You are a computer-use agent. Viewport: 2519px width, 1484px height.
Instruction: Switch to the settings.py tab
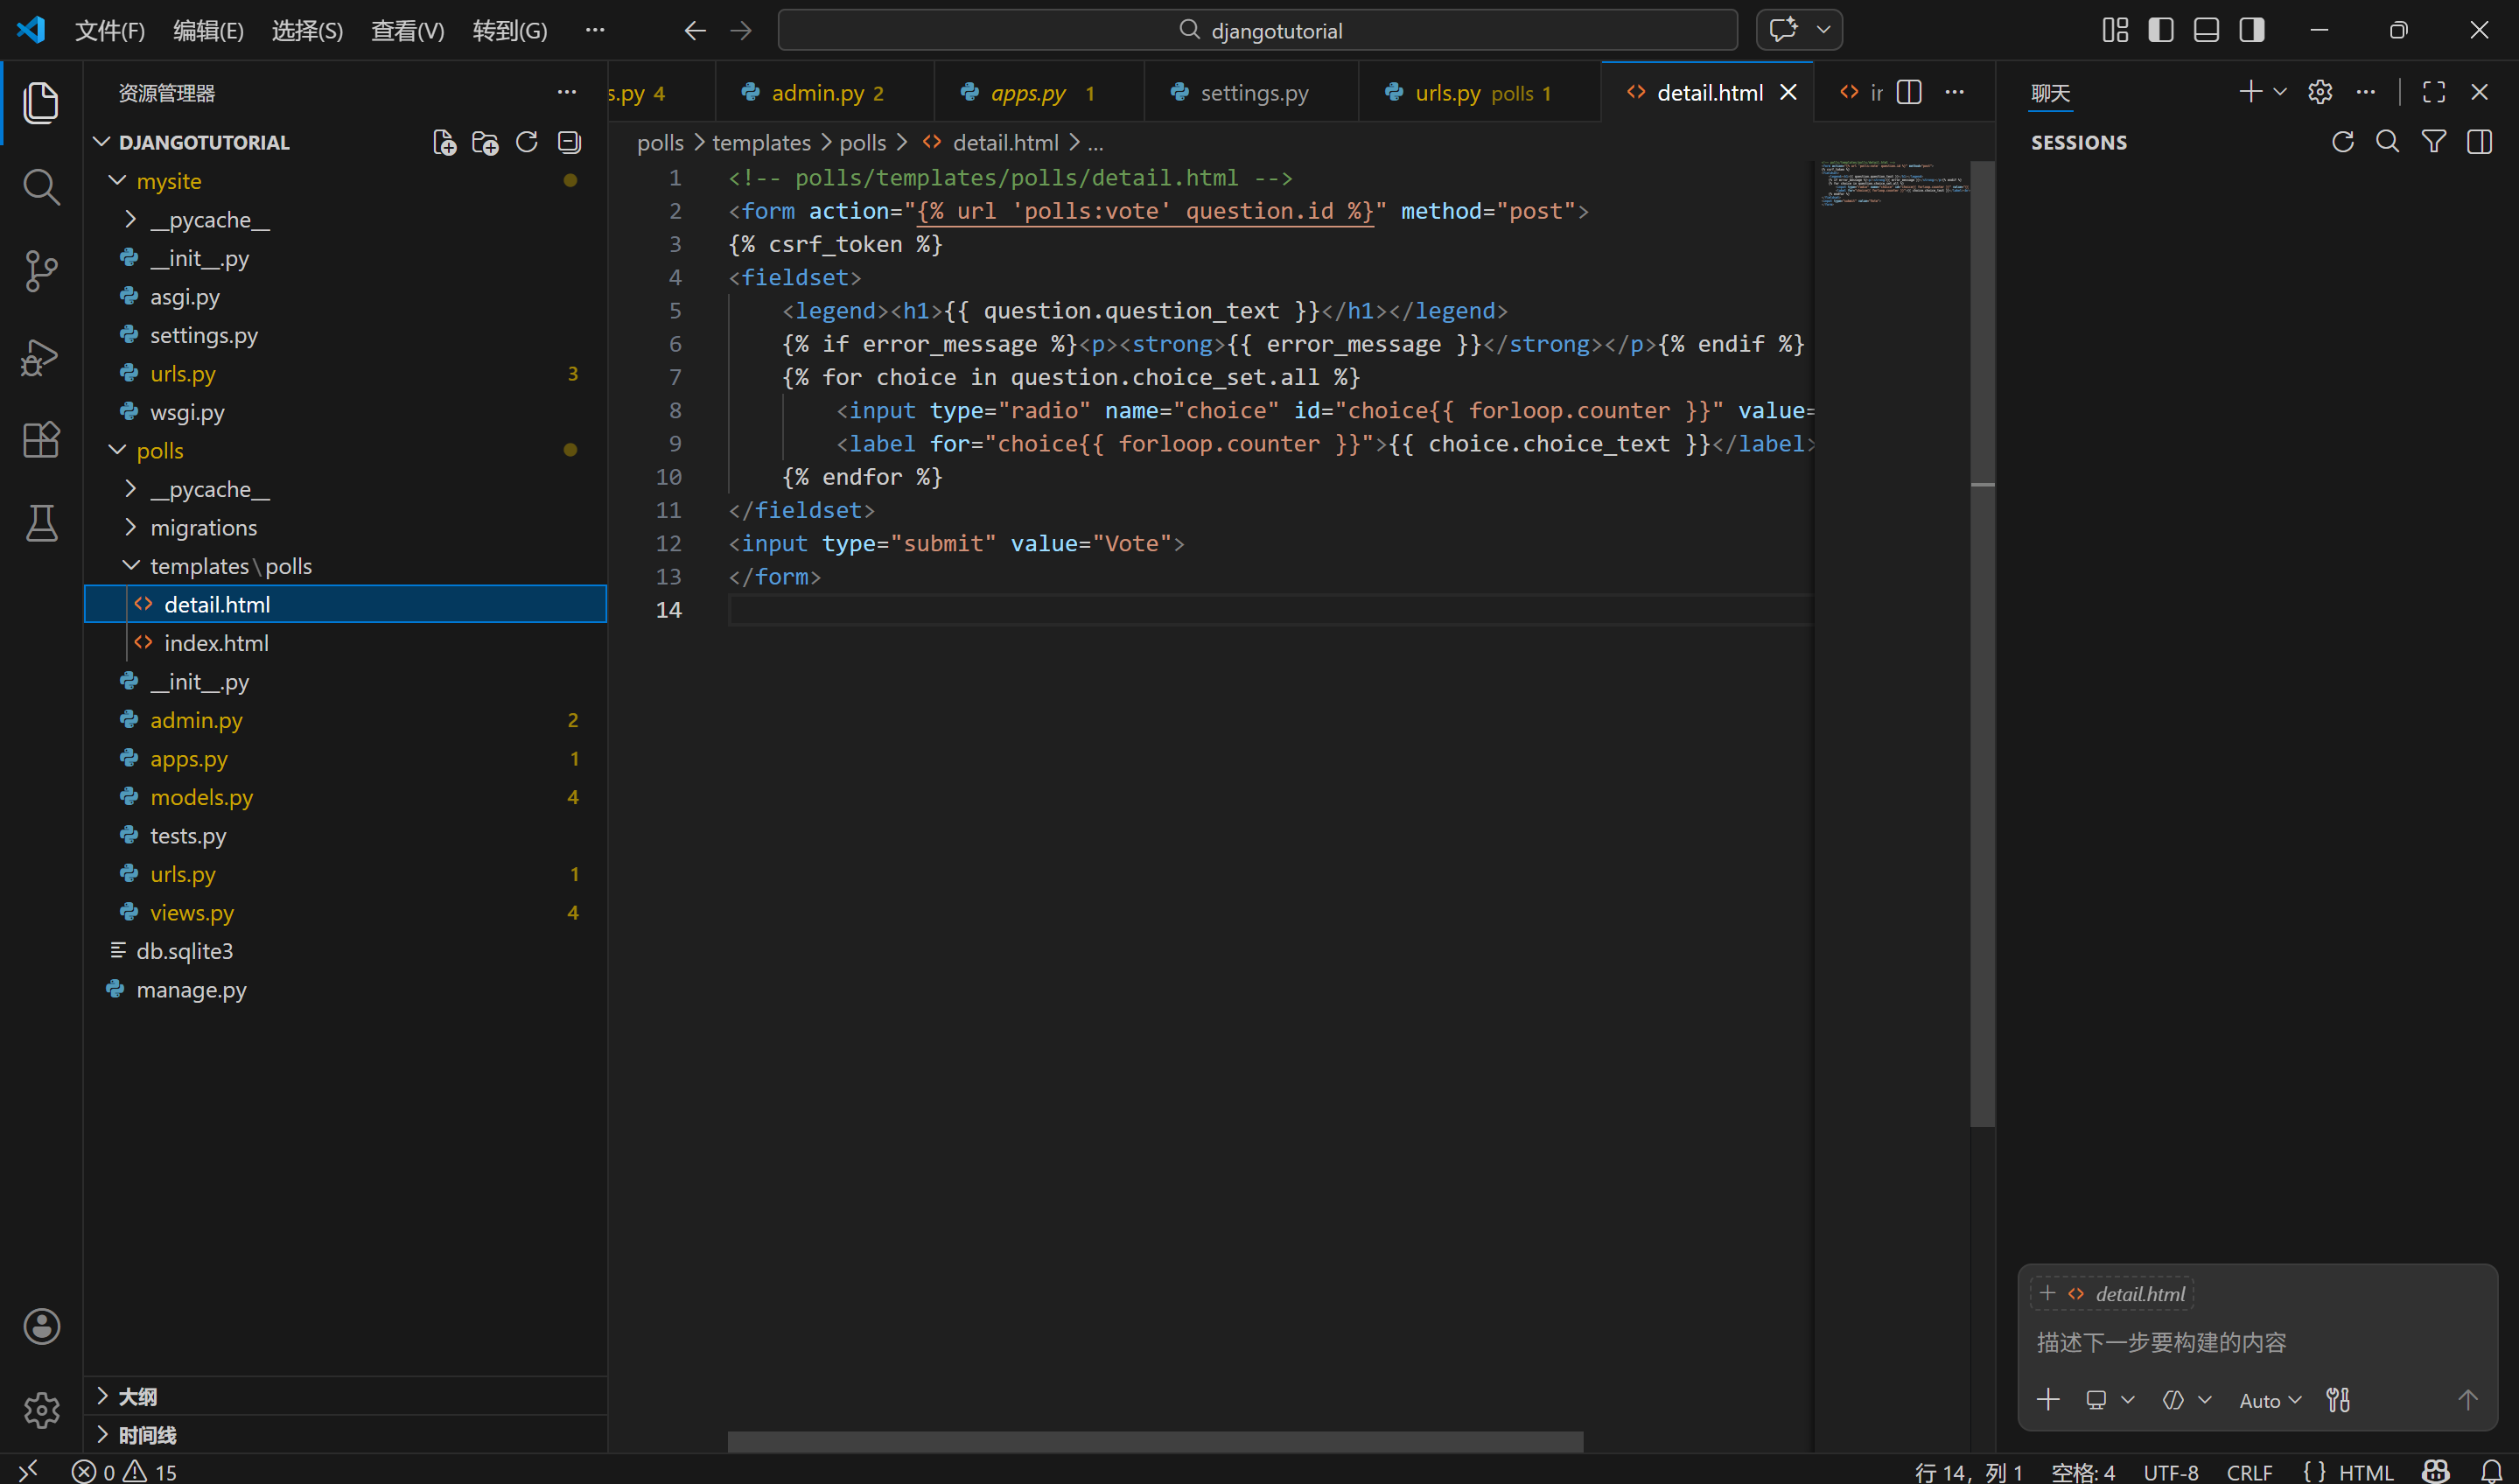1253,93
